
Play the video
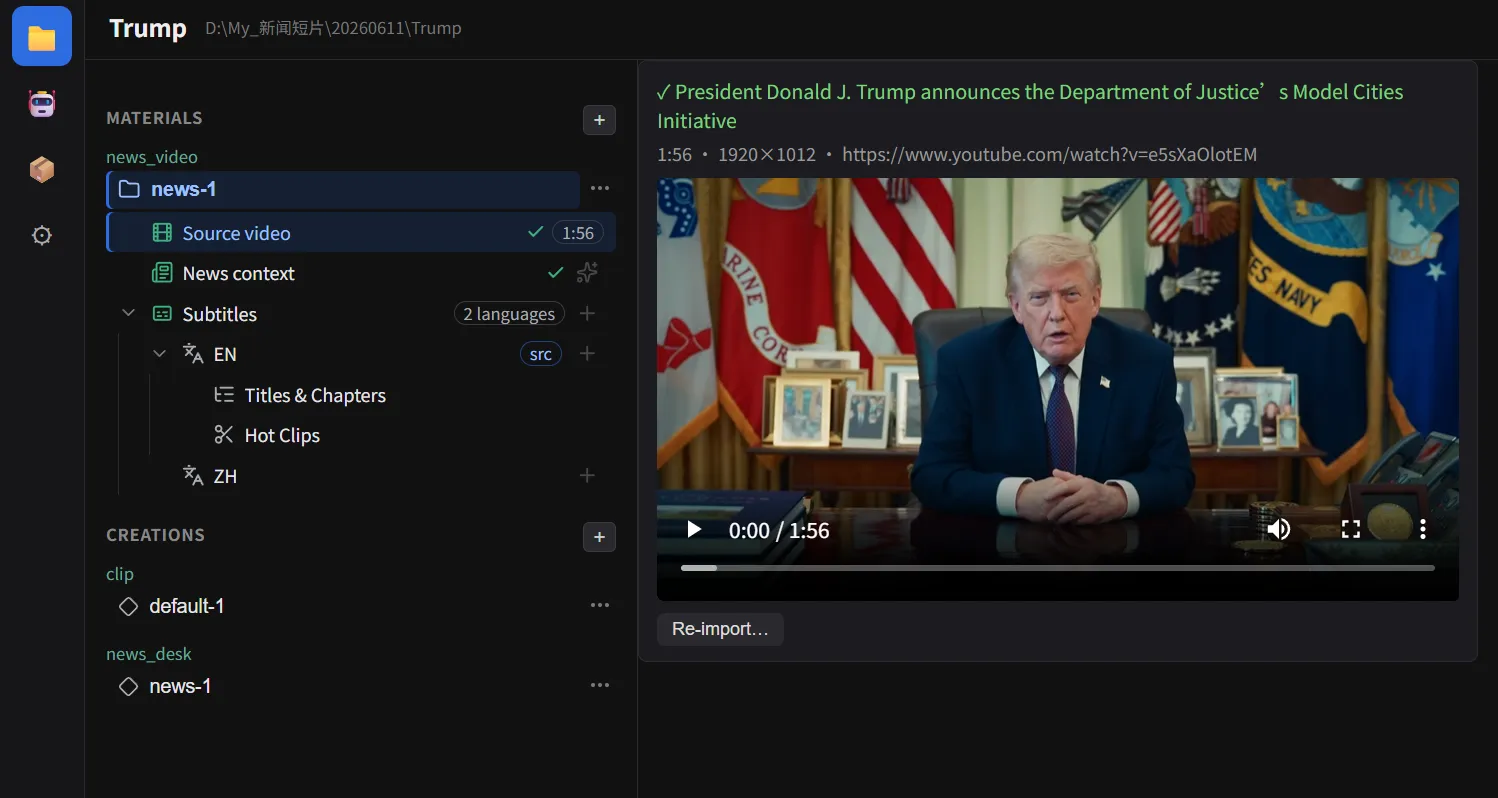(x=694, y=529)
